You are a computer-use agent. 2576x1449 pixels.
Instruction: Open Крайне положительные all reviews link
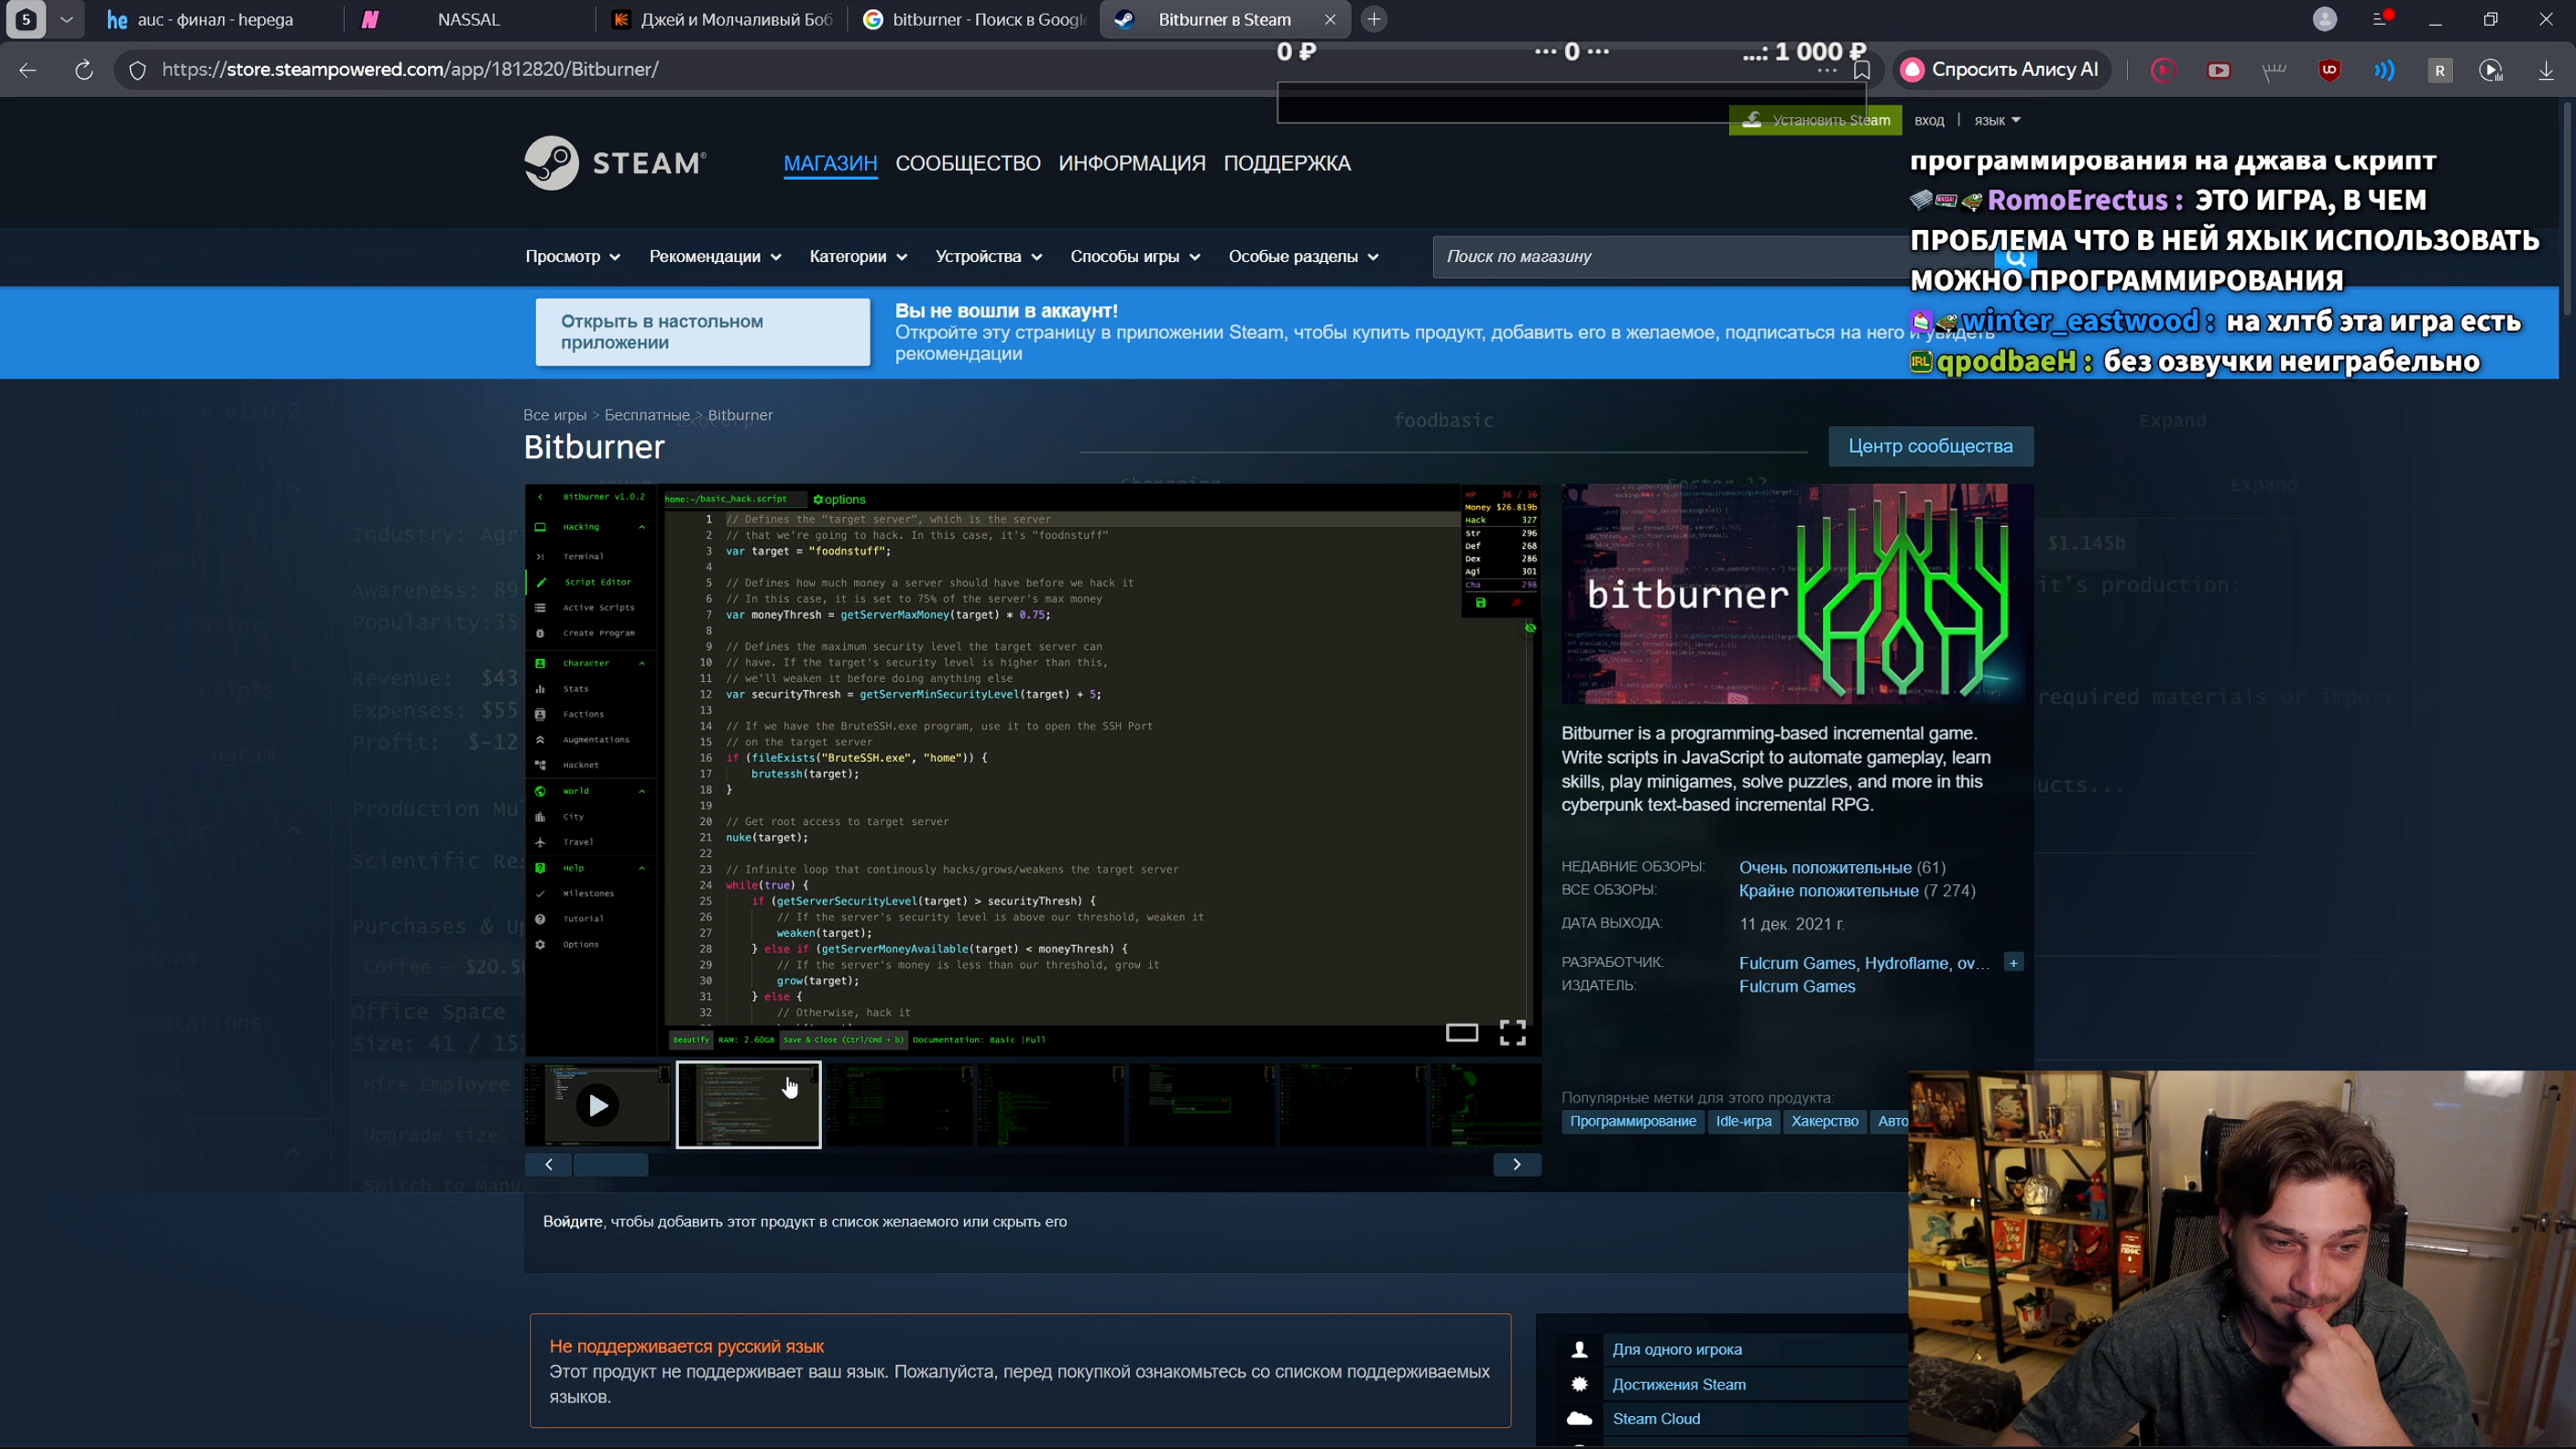1829,890
